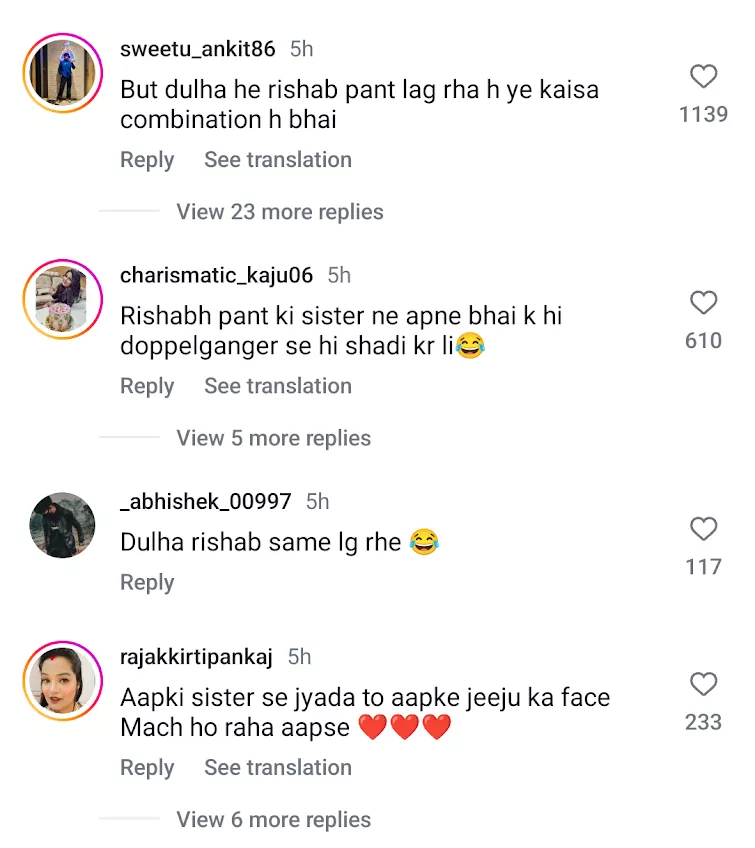The width and height of the screenshot is (755, 848).
Task: Reply to charismatic_kaju06's comment
Action: (147, 386)
